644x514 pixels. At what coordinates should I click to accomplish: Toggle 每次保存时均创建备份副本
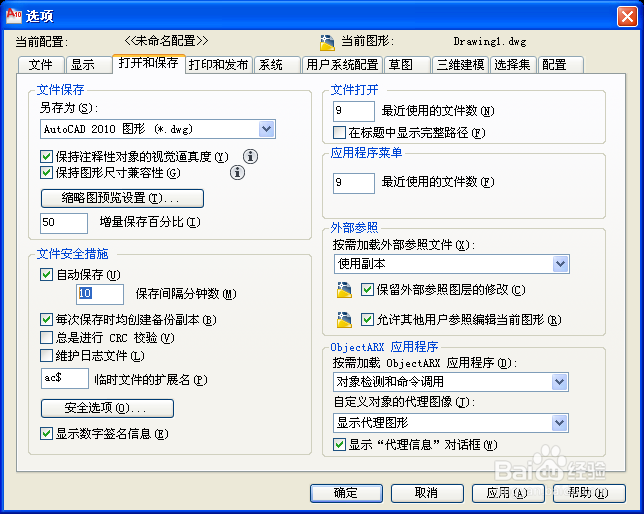[x=46, y=319]
